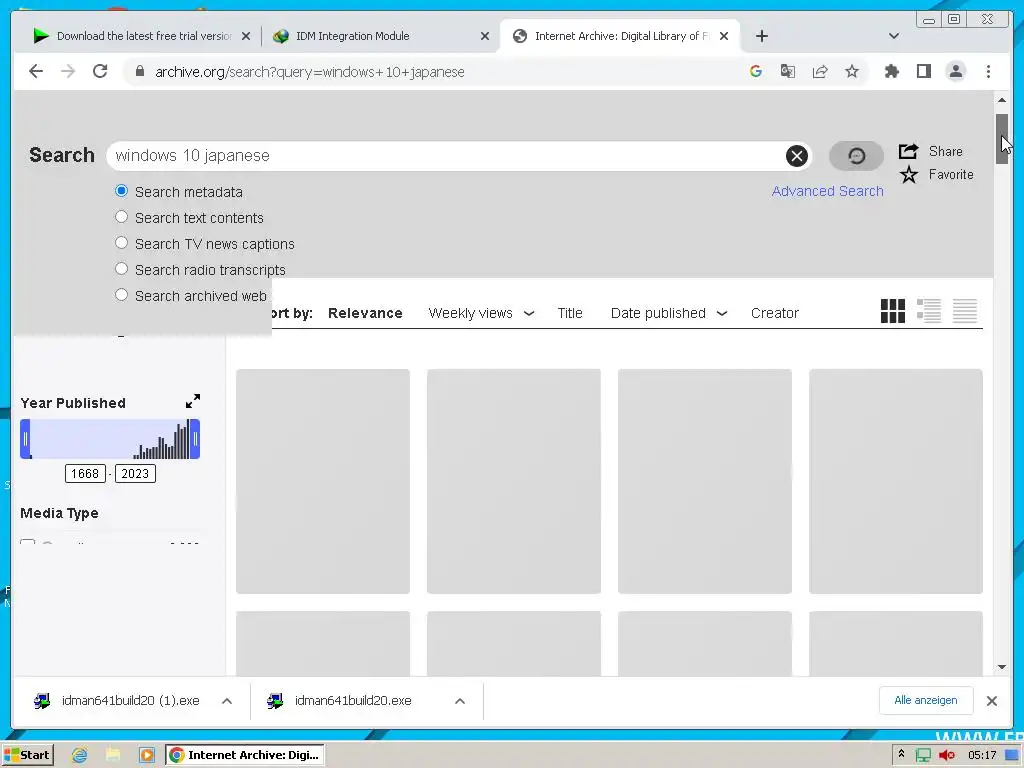Click the Alle anzeigen button
Image resolution: width=1024 pixels, height=768 pixels.
click(925, 700)
